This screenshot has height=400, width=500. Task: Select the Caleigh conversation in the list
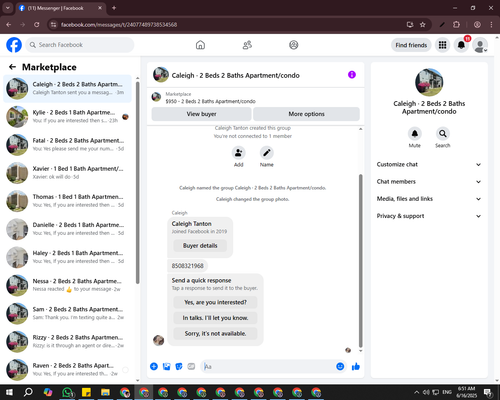[x=67, y=89]
